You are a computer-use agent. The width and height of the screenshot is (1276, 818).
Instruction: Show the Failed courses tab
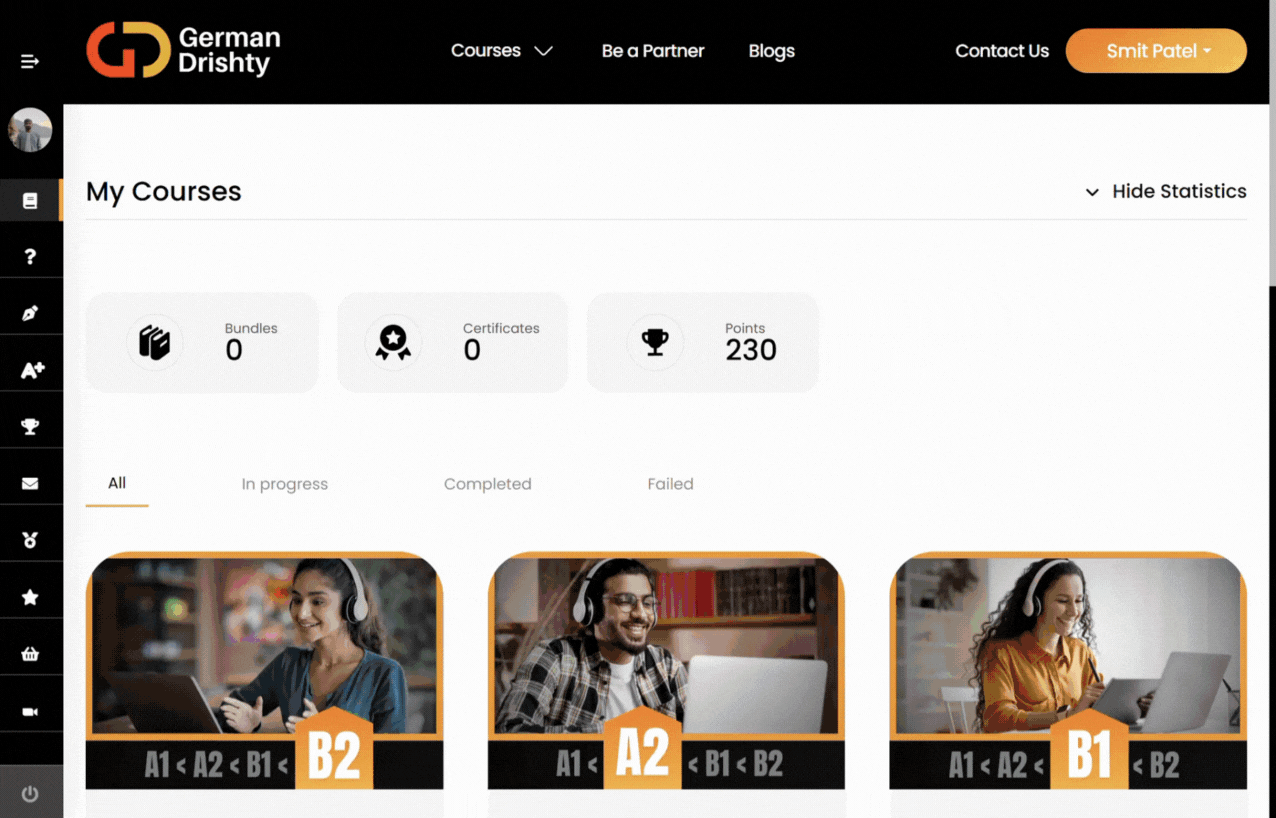click(x=670, y=484)
